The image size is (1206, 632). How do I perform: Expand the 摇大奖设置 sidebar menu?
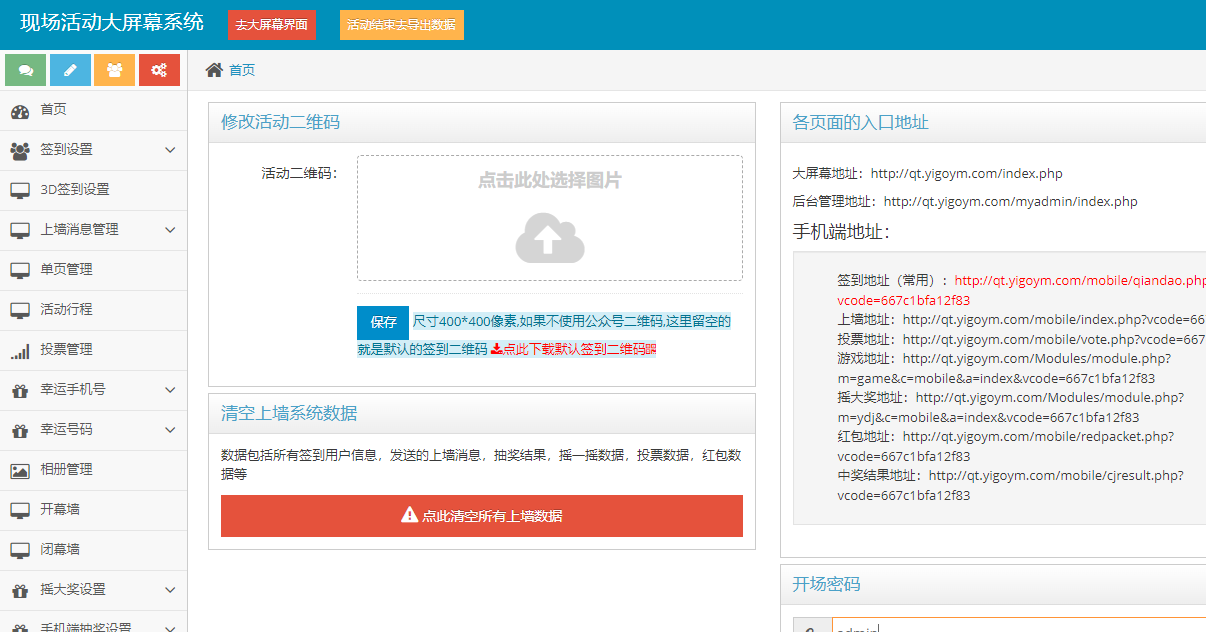[x=169, y=590]
